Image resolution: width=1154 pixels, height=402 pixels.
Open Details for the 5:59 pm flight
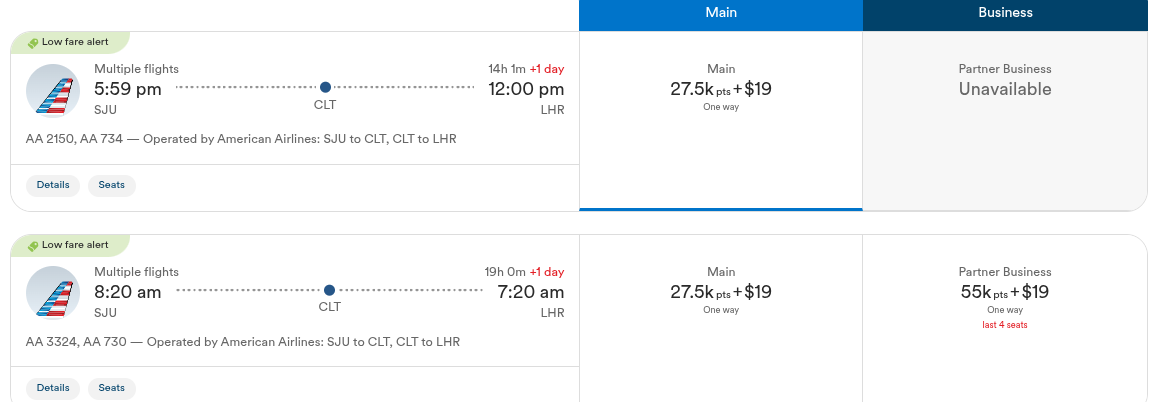53,185
